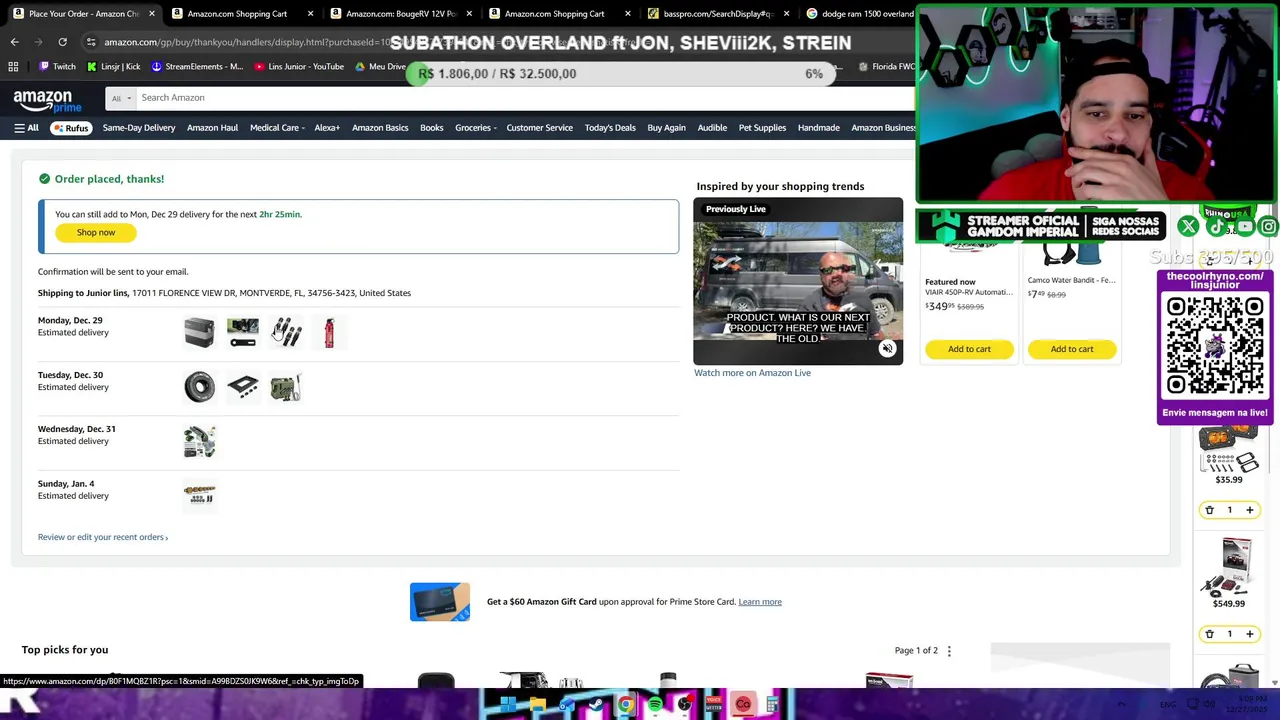Open File Explorer from the taskbar
Screen dimensions: 1280x720
pyautogui.click(x=538, y=705)
